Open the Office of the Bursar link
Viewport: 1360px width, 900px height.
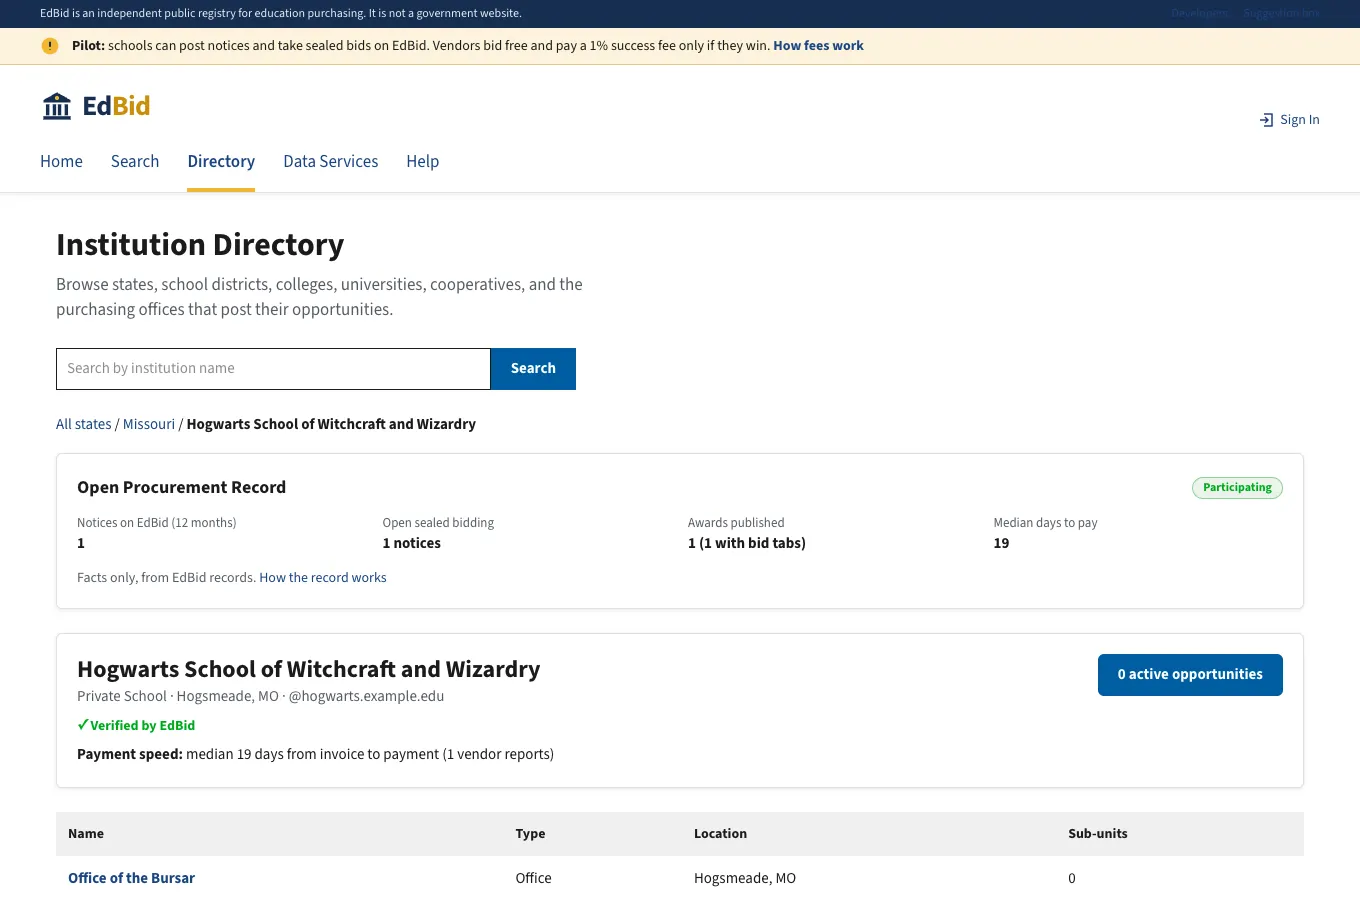click(x=131, y=878)
